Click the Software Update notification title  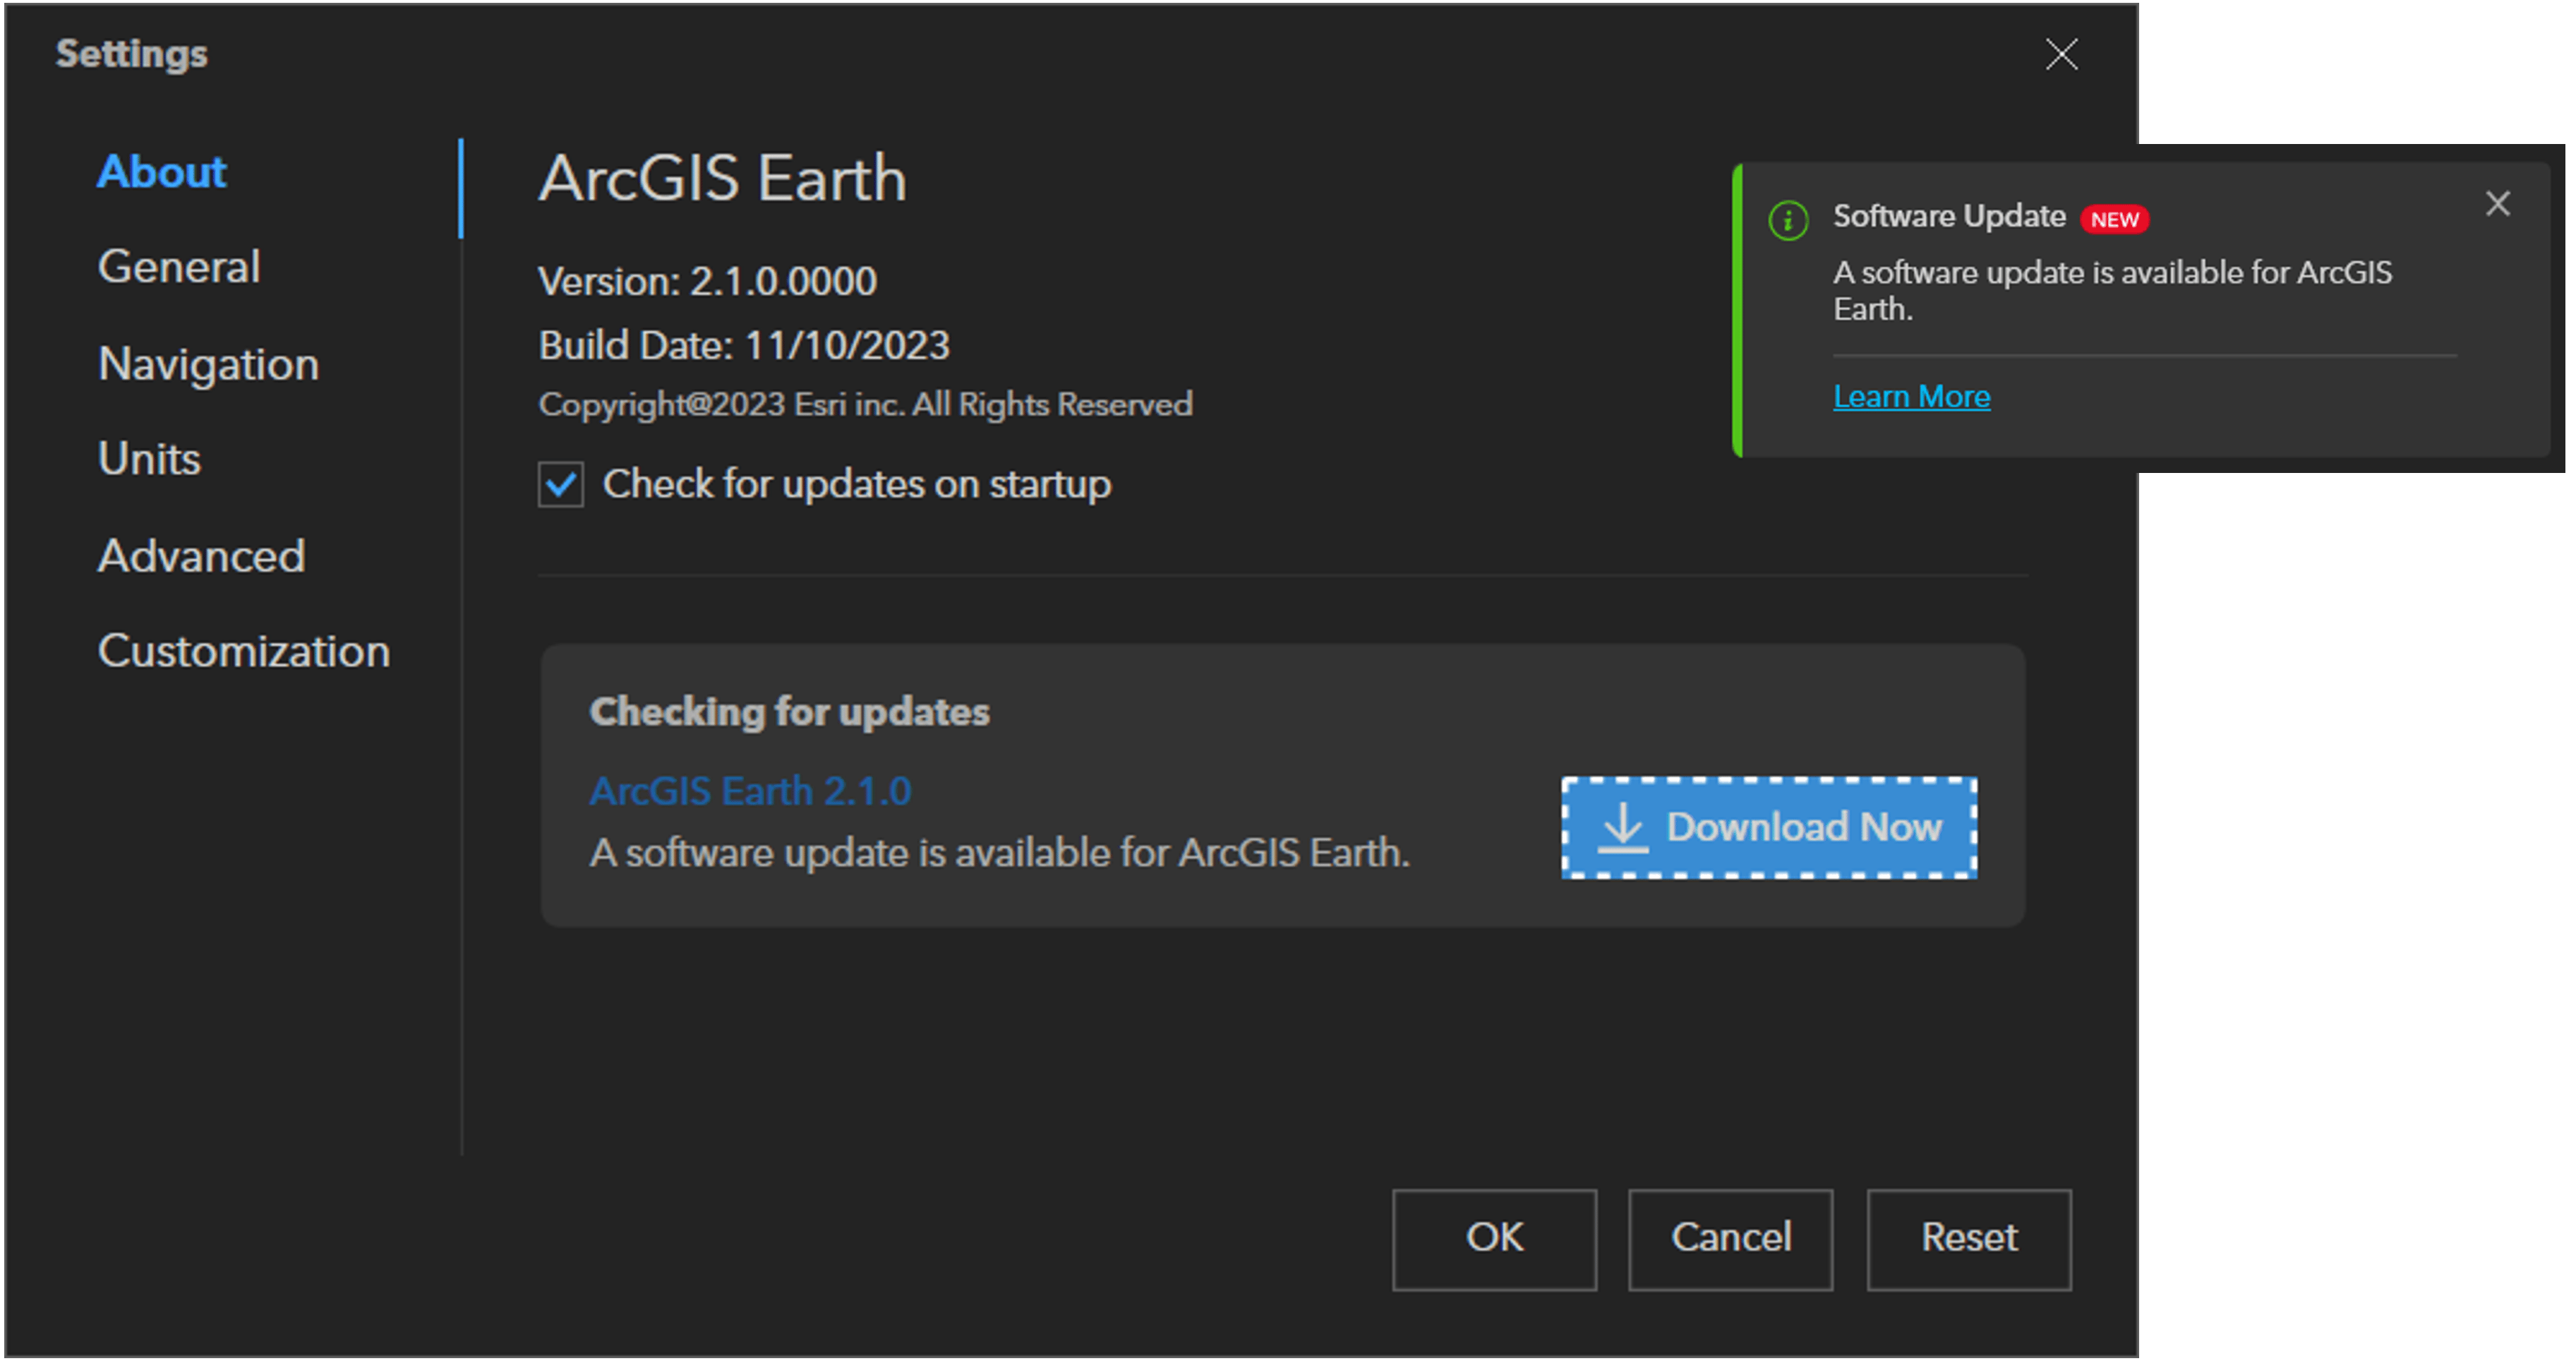pos(1948,216)
